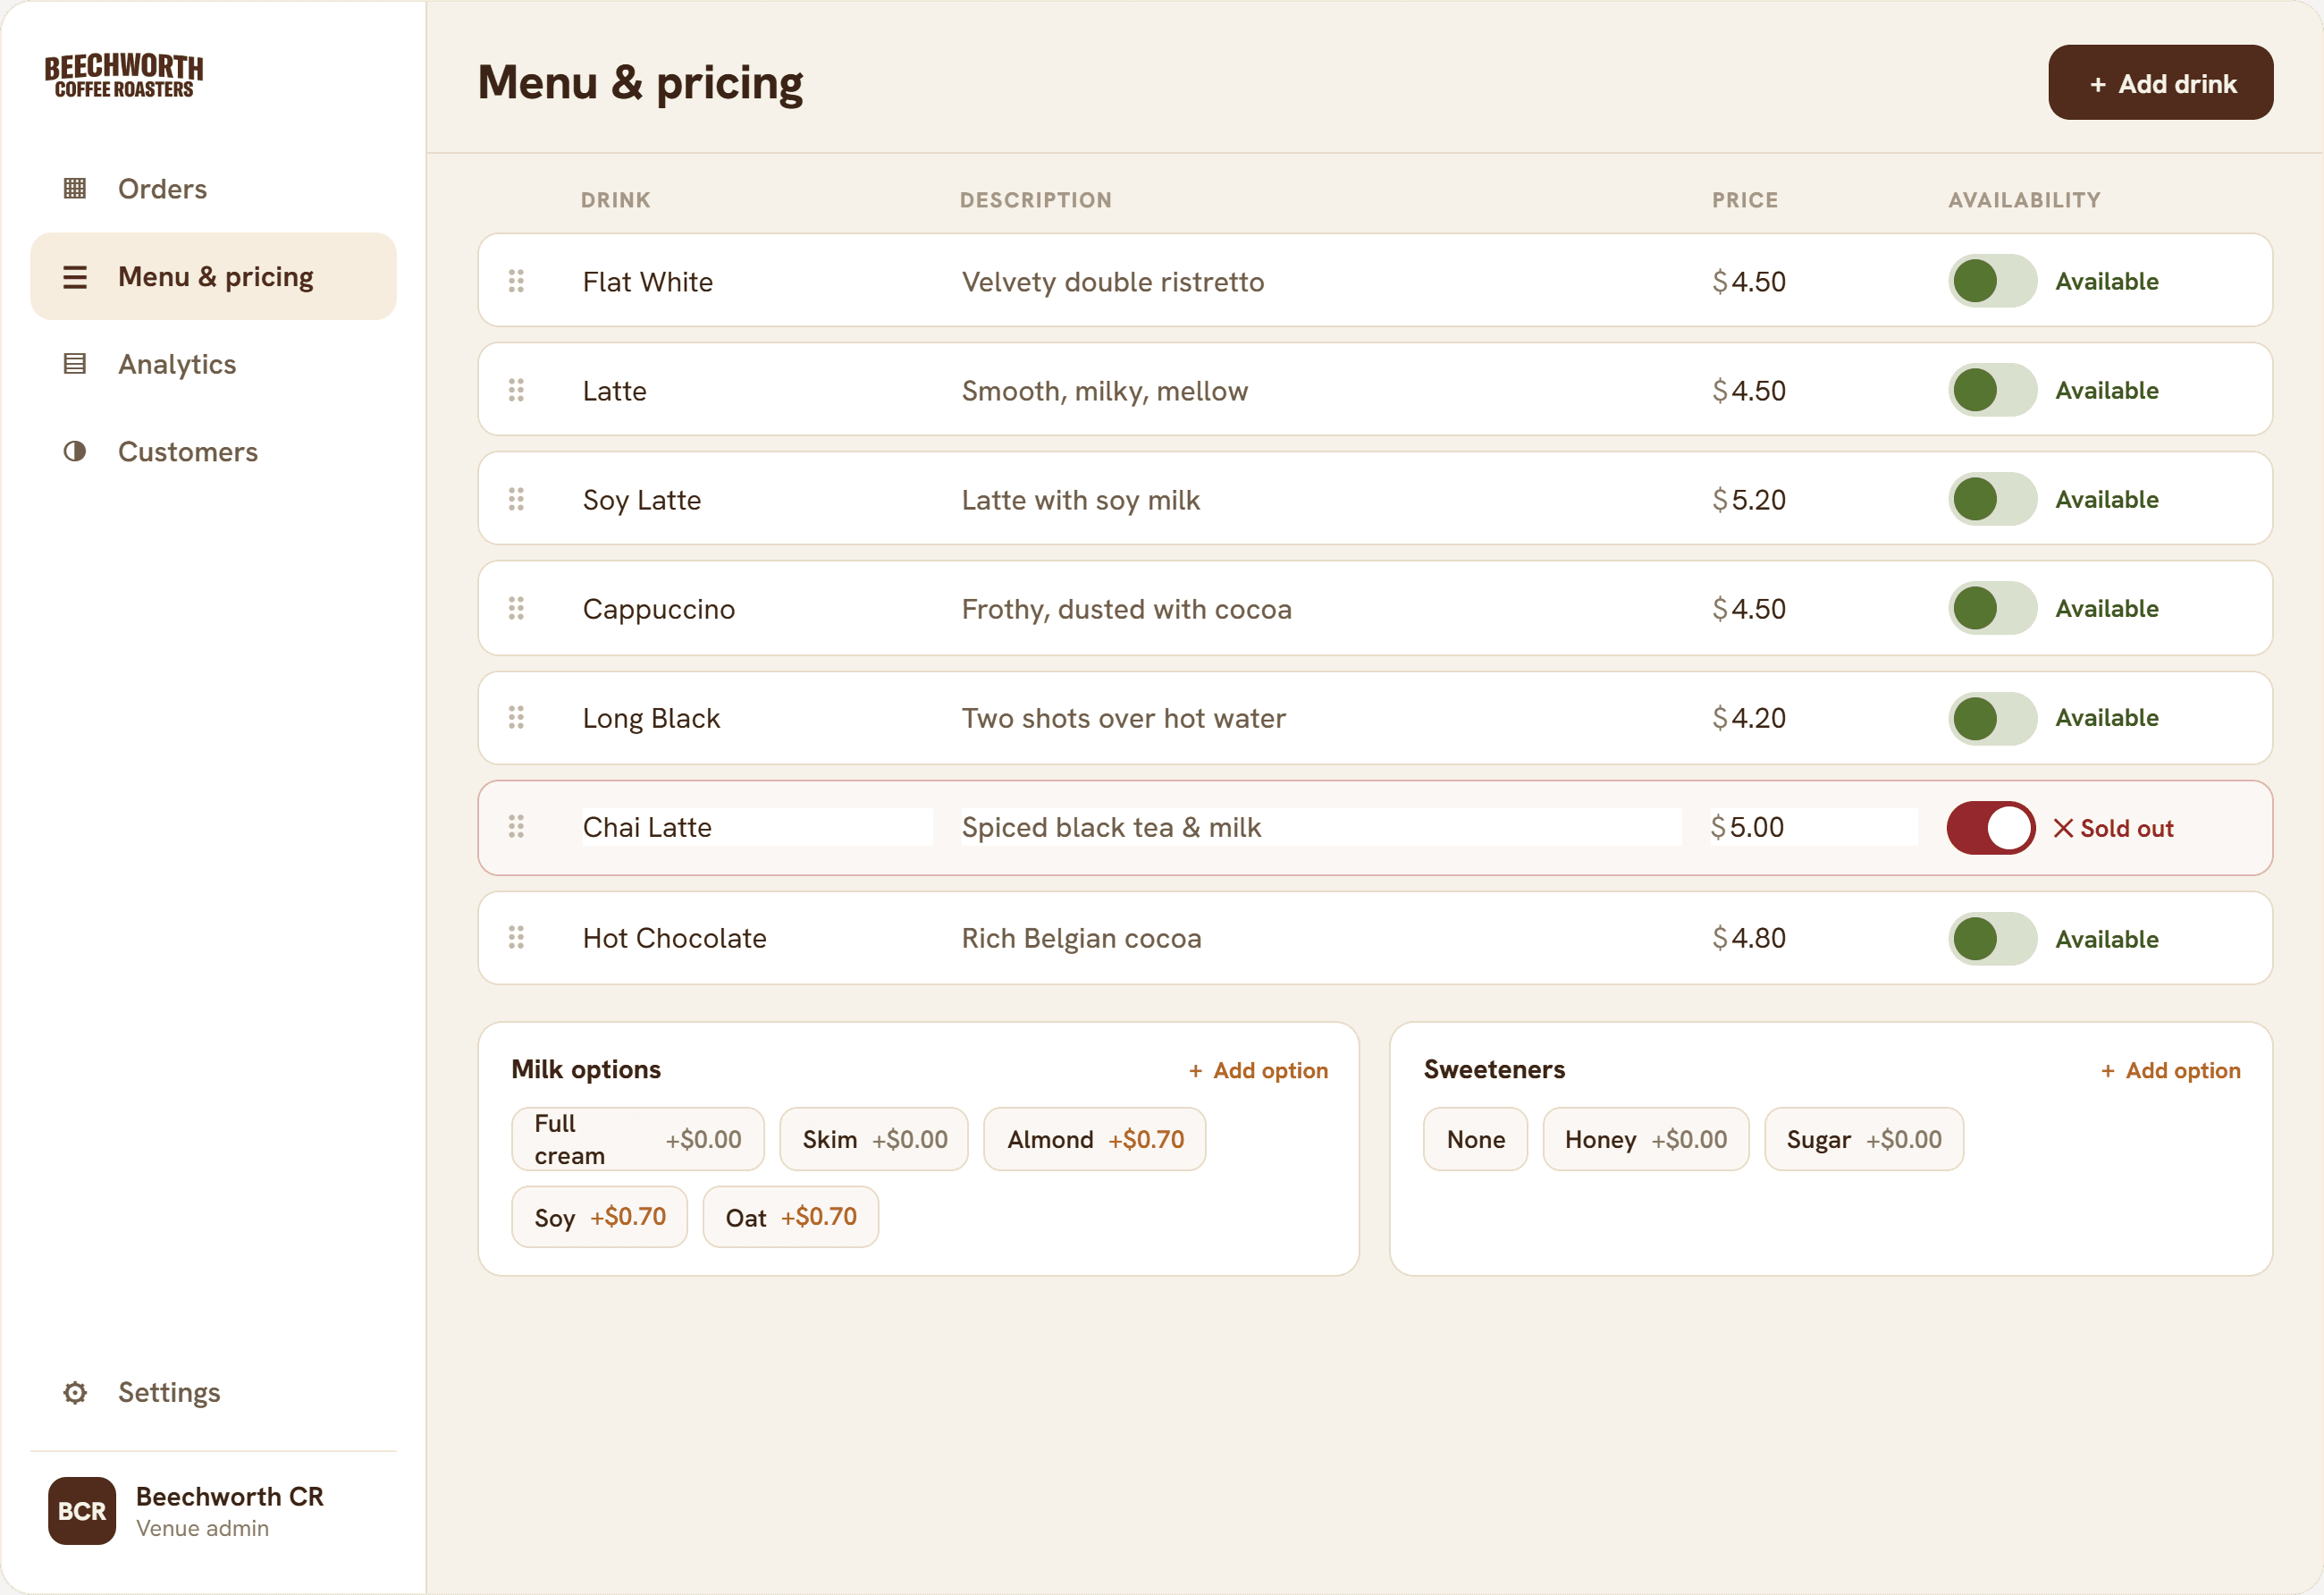Select the Almond milk chip
The image size is (2324, 1595).
pos(1094,1139)
